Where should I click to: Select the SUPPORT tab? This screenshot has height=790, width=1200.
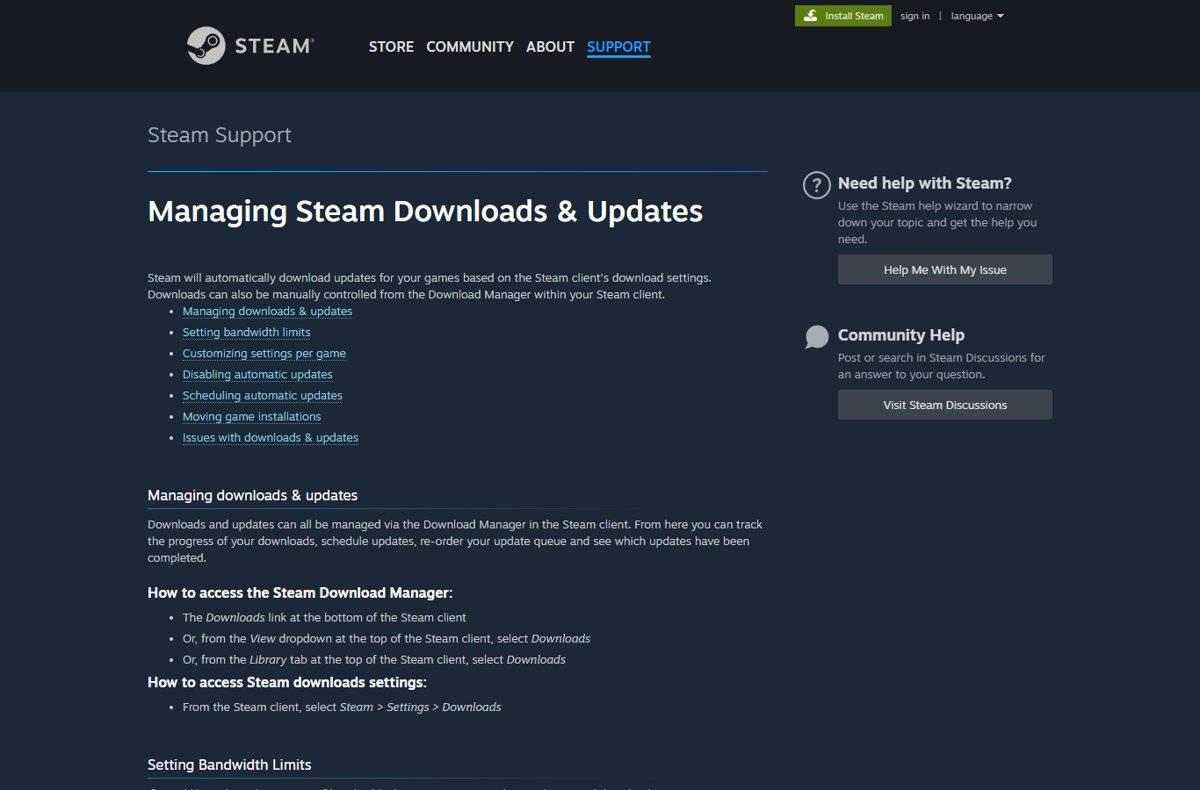[619, 47]
